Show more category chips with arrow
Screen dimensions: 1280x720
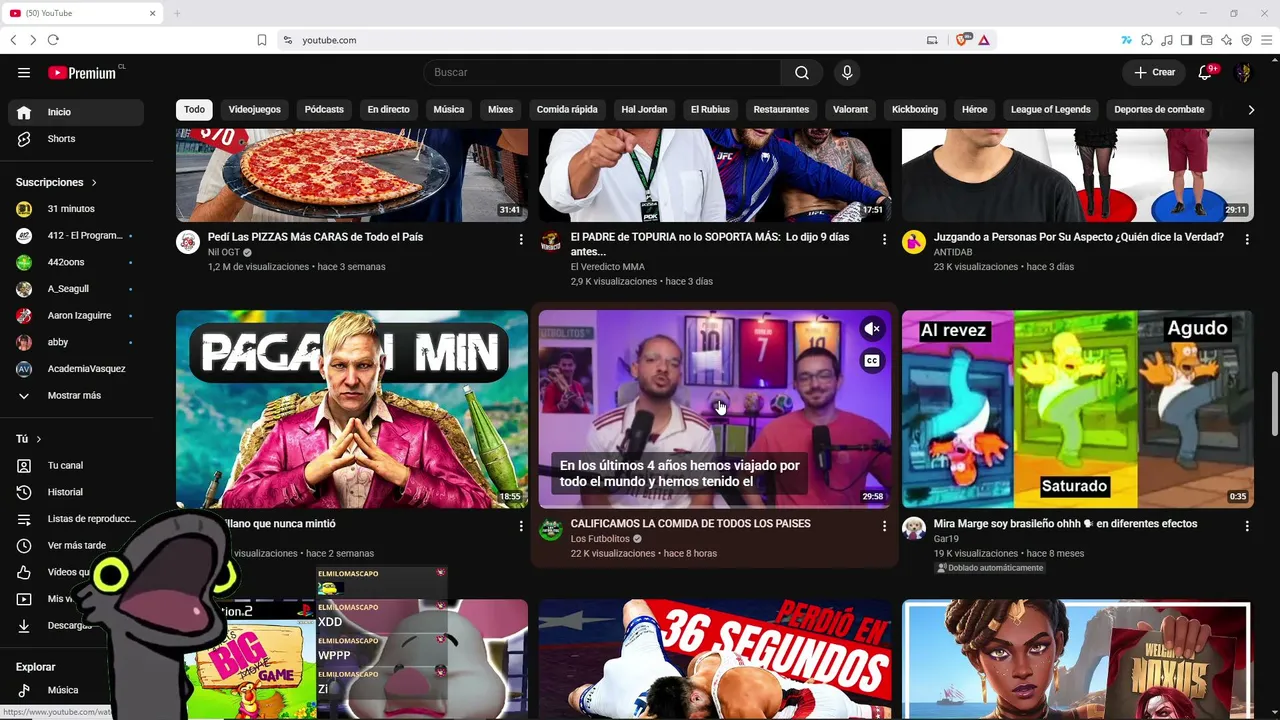[x=1251, y=110]
